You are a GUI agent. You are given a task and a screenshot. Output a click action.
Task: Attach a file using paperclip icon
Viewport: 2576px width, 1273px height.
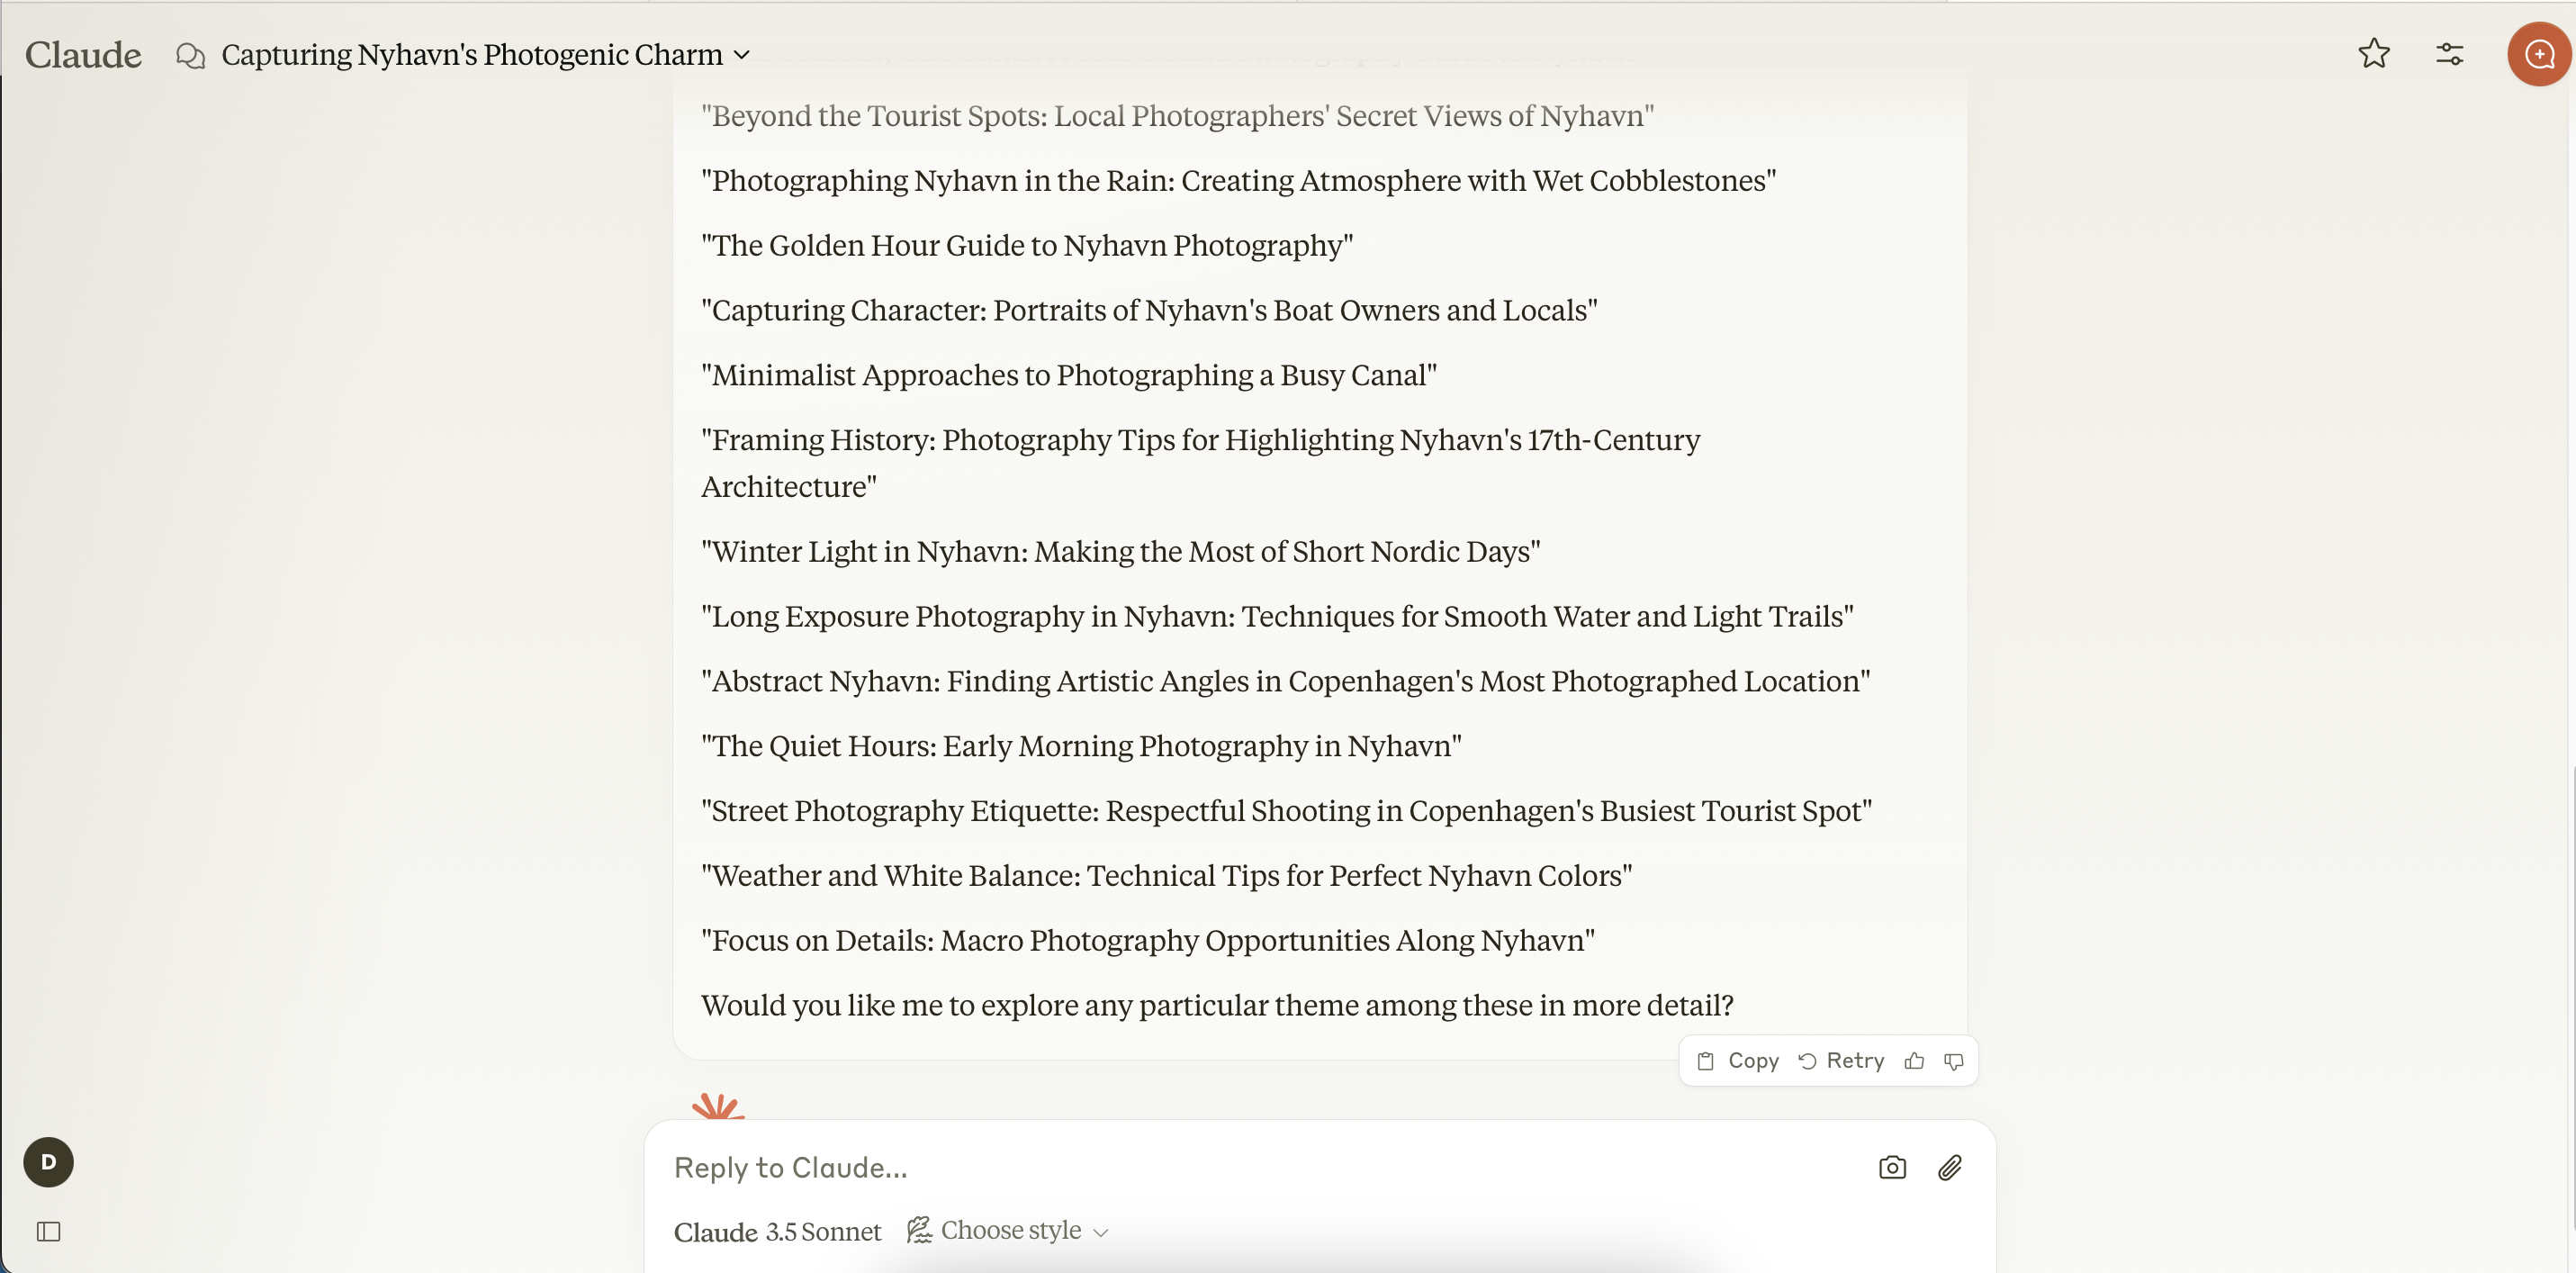[x=1950, y=1167]
